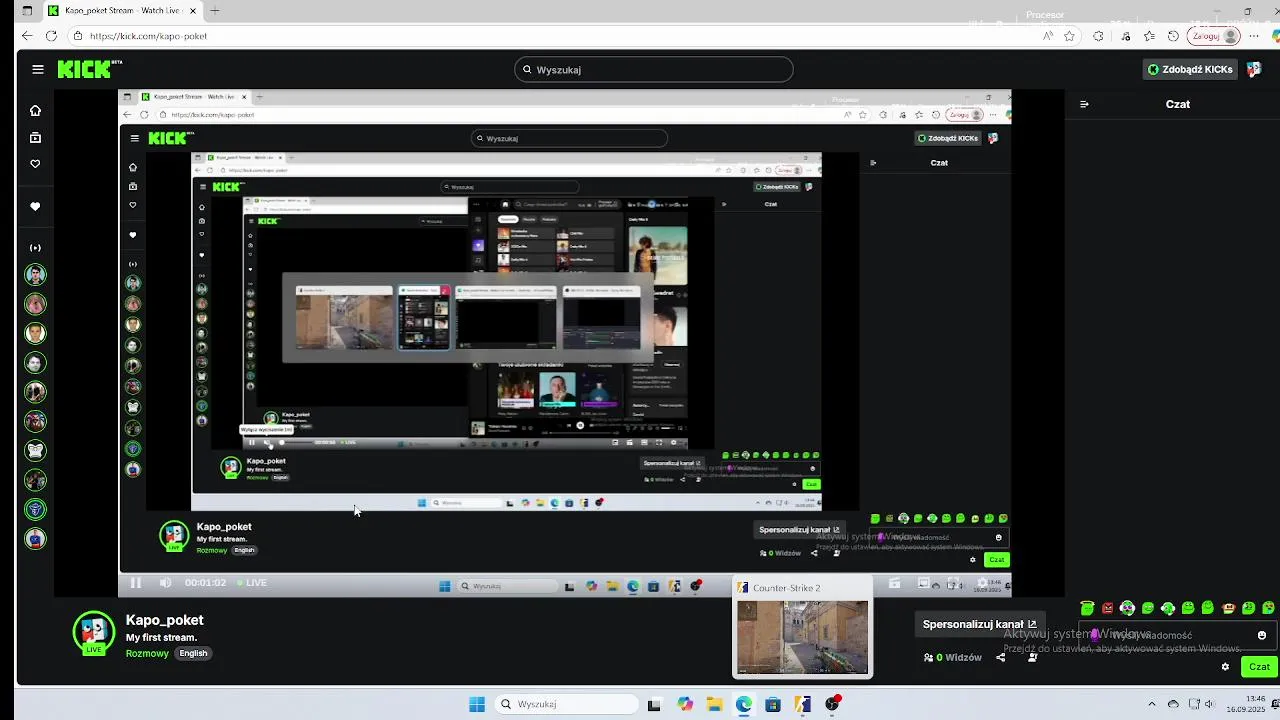Open the Browse icon in Kick sidebar

(x=35, y=138)
